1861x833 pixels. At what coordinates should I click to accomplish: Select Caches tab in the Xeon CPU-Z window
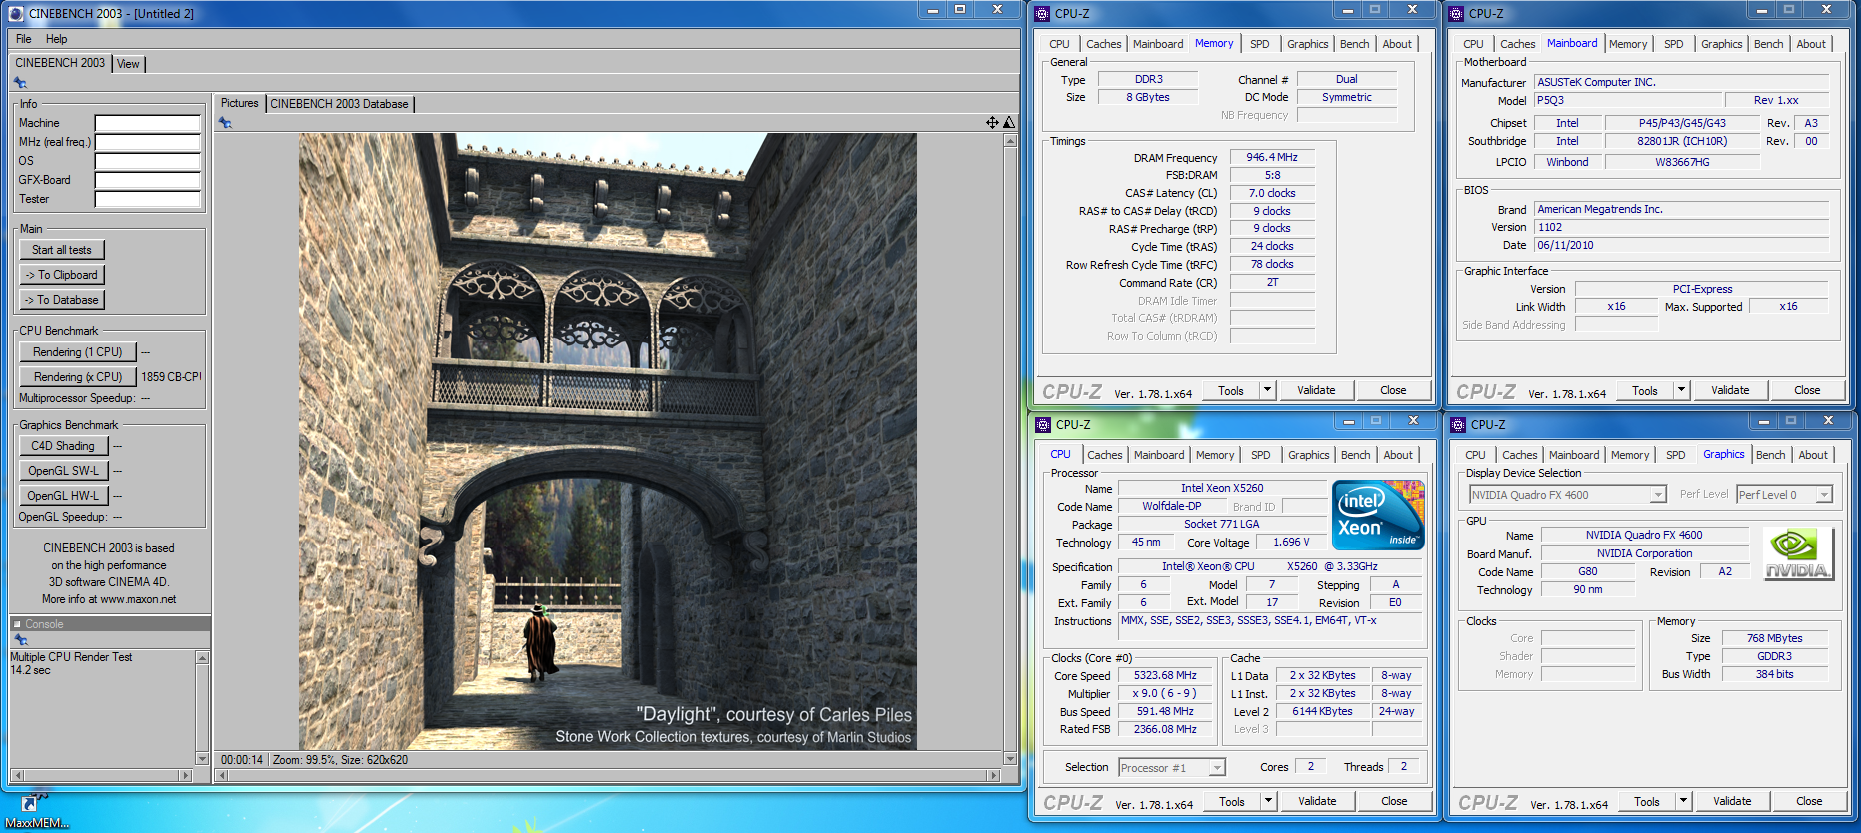pos(1105,455)
